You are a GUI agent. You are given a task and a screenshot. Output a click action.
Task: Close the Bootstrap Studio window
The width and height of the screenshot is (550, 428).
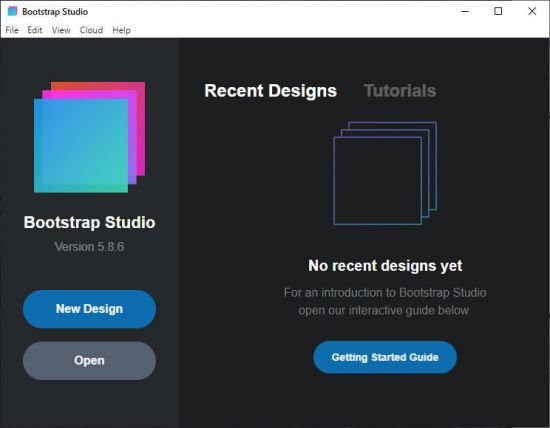click(532, 11)
